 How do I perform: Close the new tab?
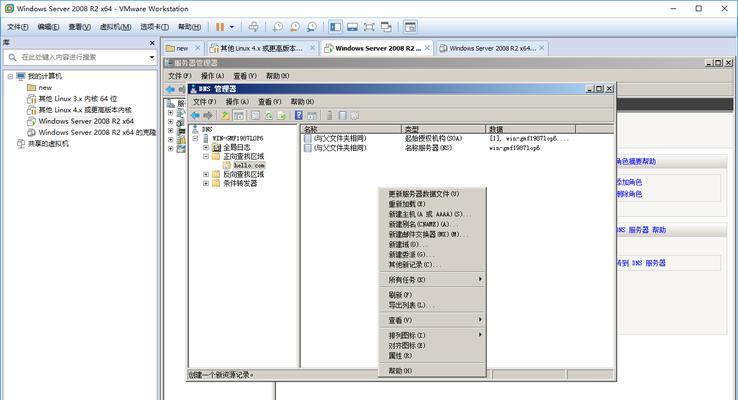tap(198, 48)
